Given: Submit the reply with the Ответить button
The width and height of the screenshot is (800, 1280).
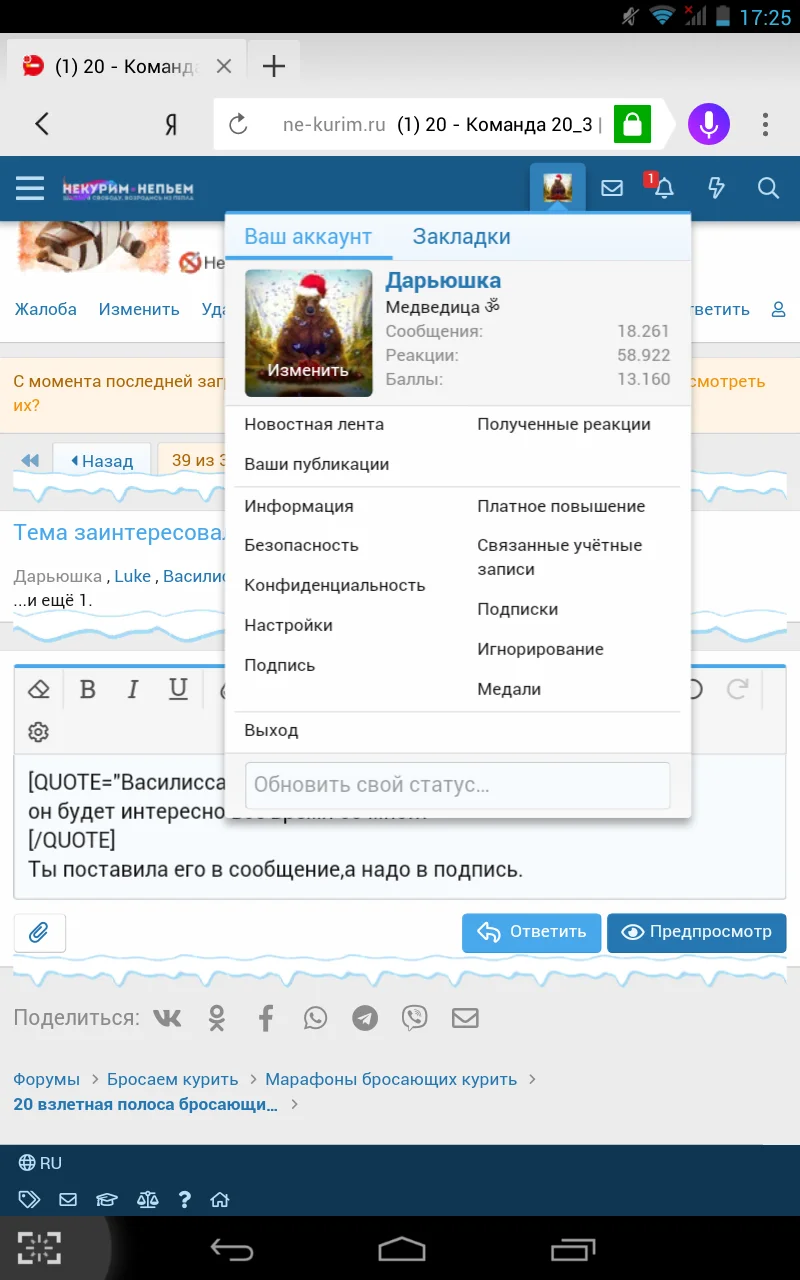Looking at the screenshot, I should 531,932.
